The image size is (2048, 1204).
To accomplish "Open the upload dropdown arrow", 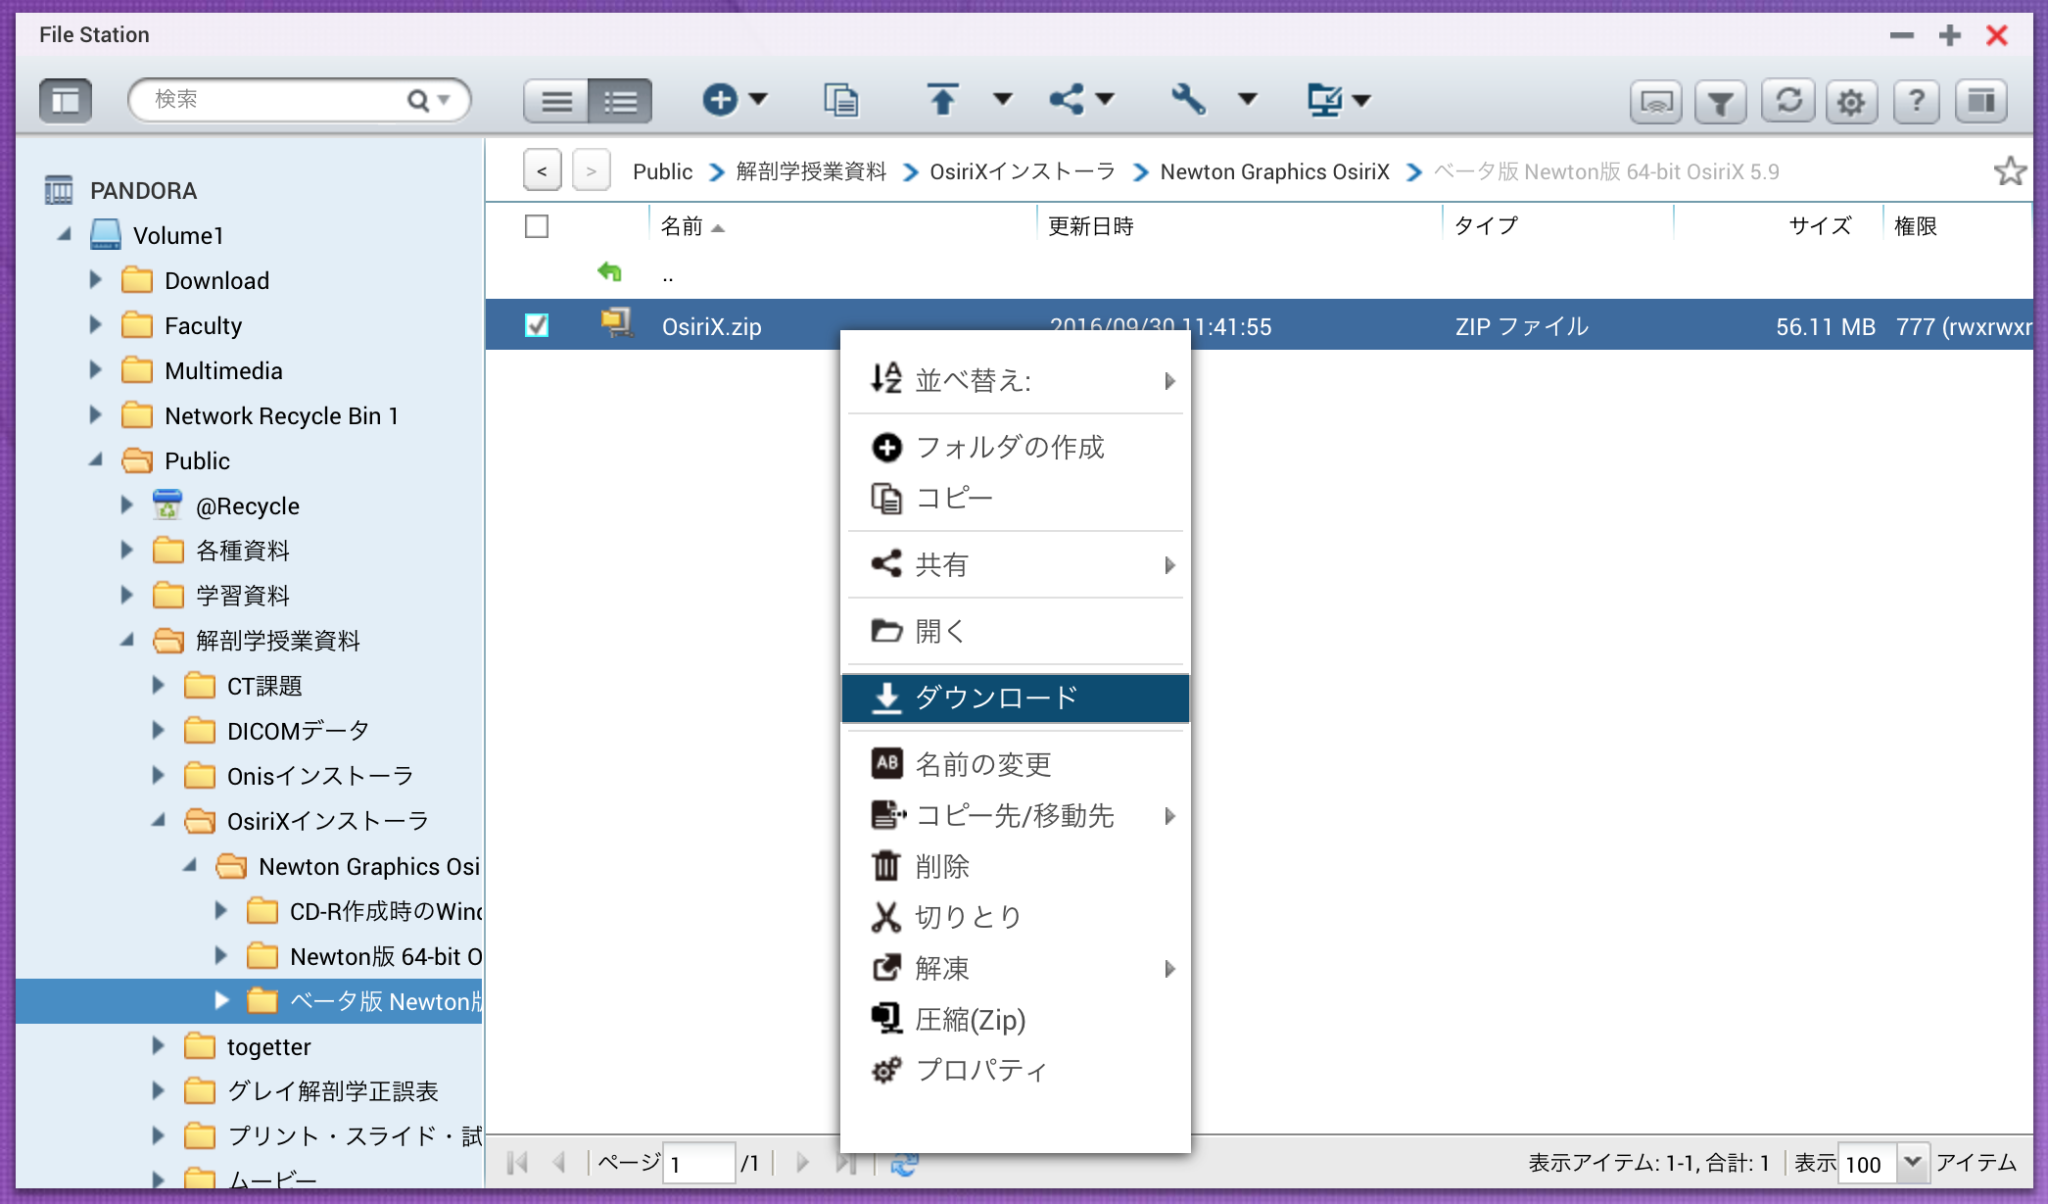I will pyautogui.click(x=1002, y=99).
